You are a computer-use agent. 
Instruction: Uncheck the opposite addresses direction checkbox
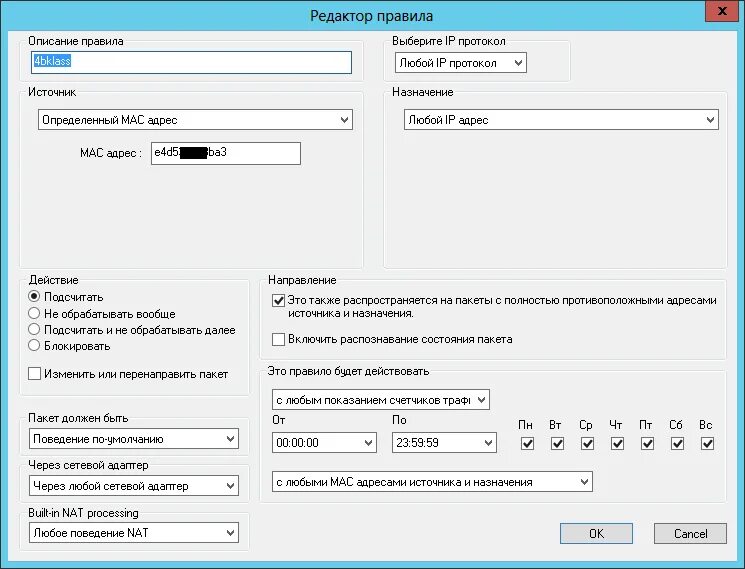[278, 300]
